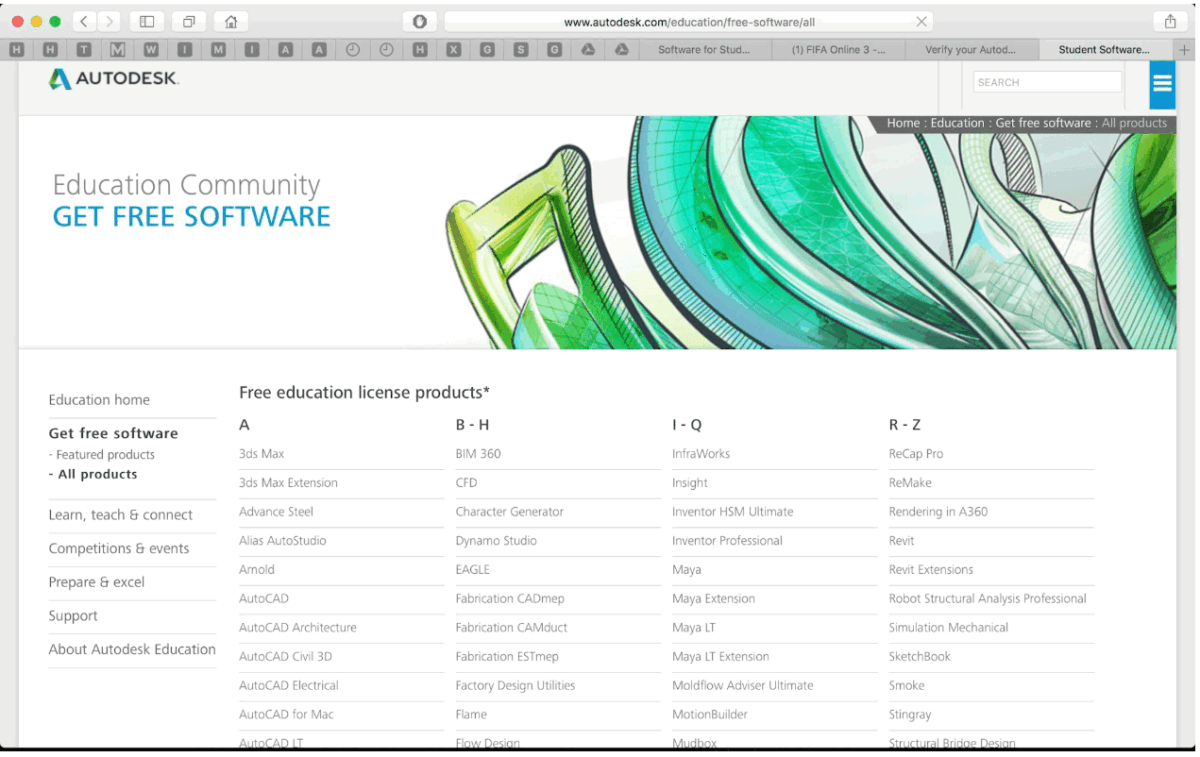Click inside the SEARCH input field
This screenshot has width=1200, height=757.
[1046, 81]
